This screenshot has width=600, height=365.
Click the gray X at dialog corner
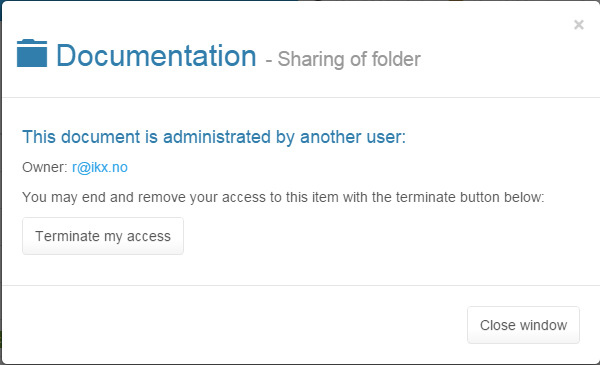579,25
